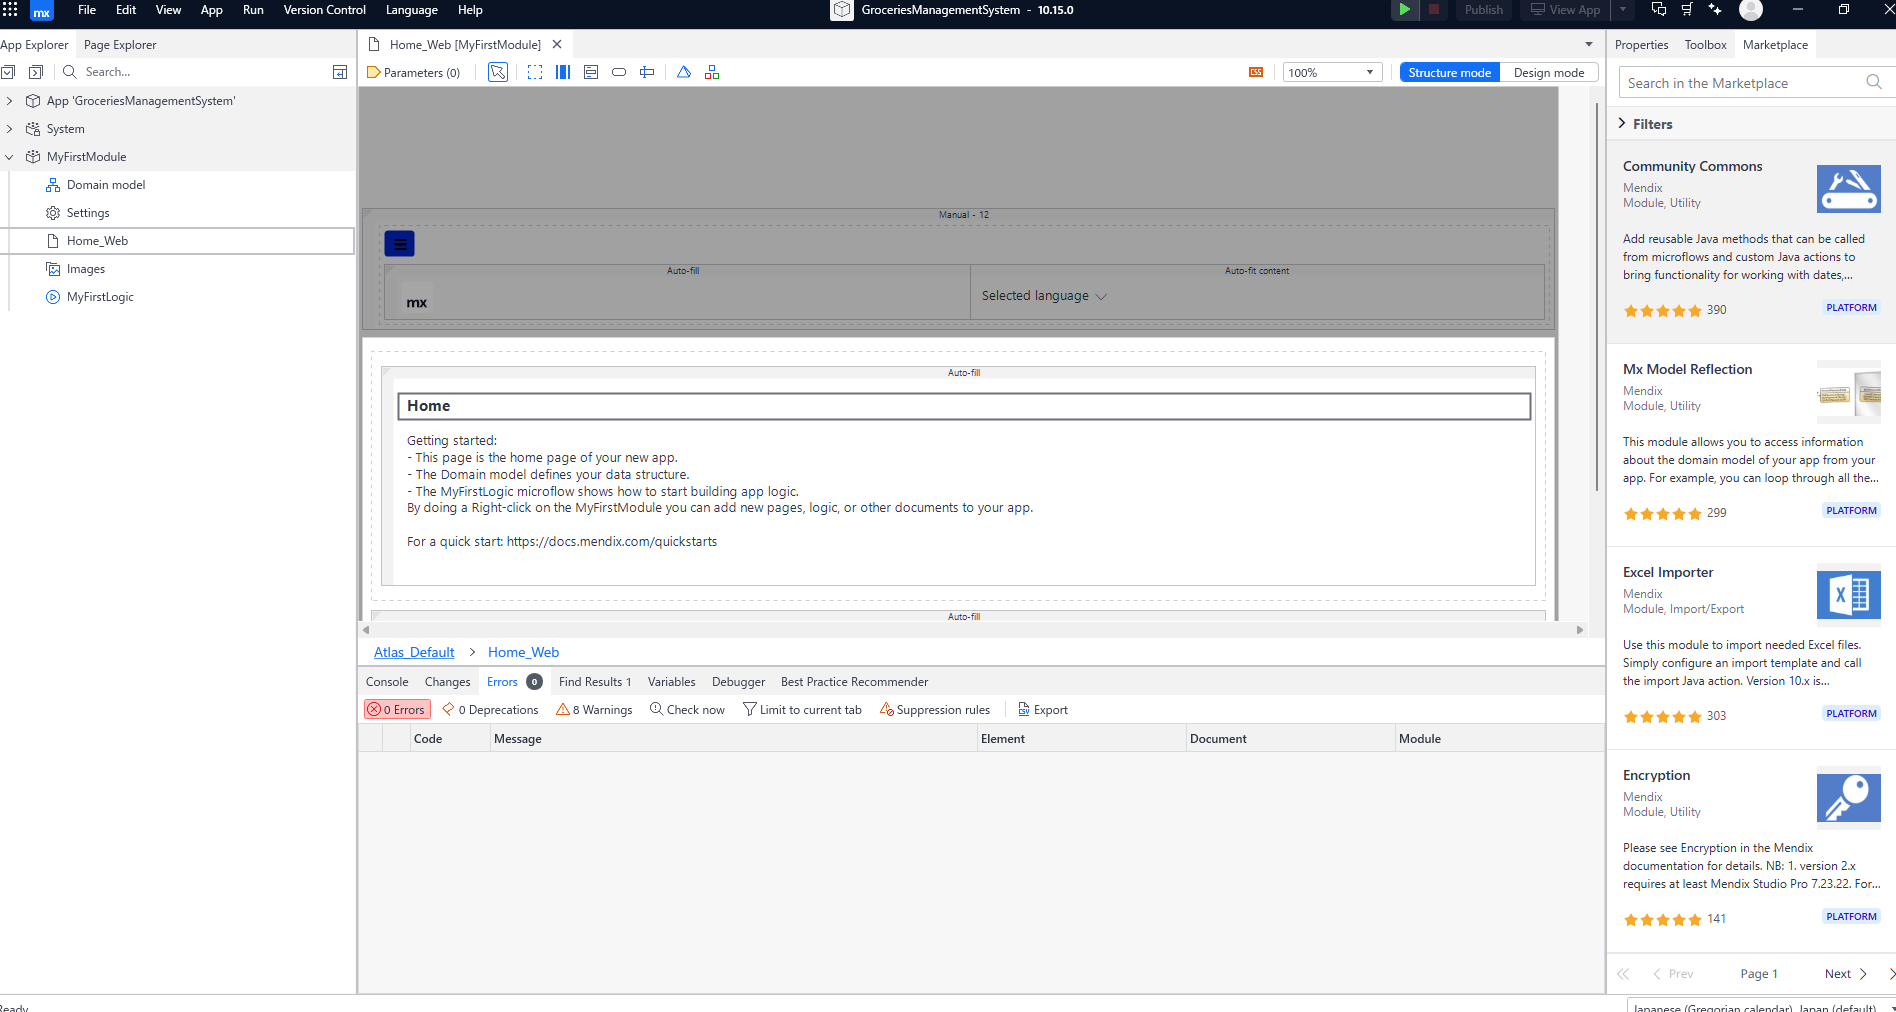Viewport: 1896px width, 1012px height.
Task: Collapse the MyFirstModule tree node
Action: (x=9, y=156)
